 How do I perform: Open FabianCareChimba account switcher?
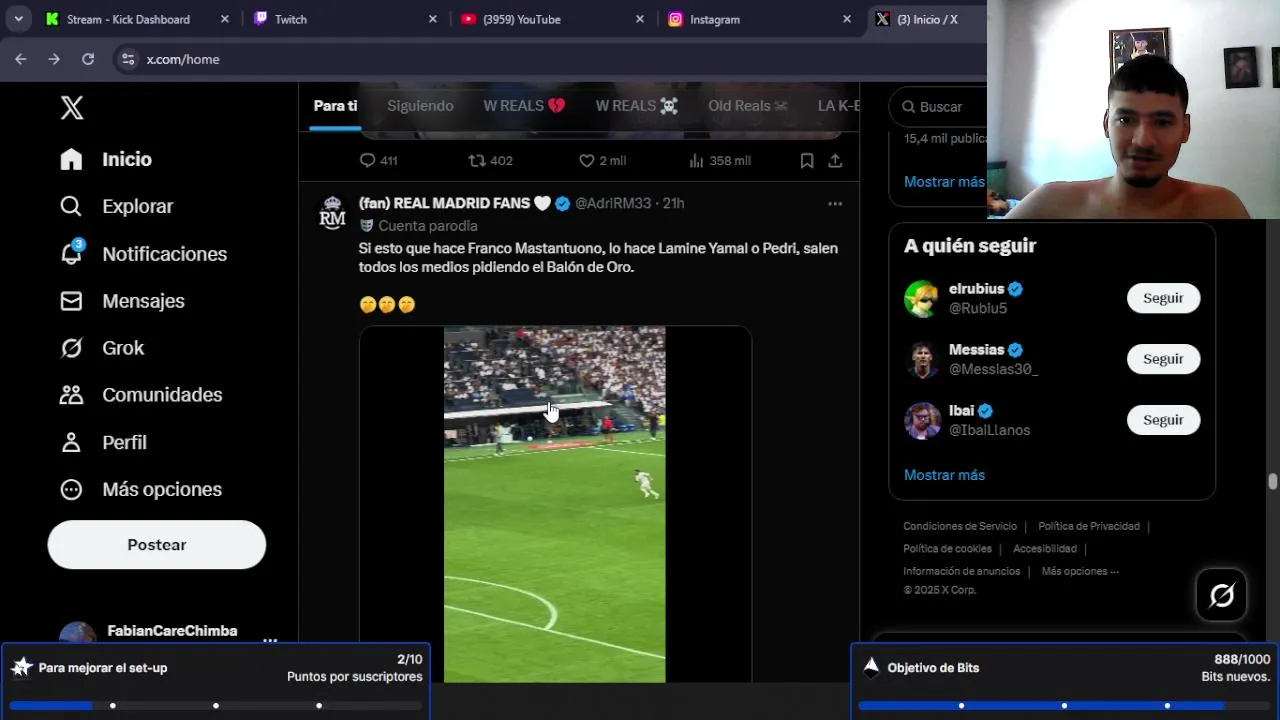coord(167,634)
